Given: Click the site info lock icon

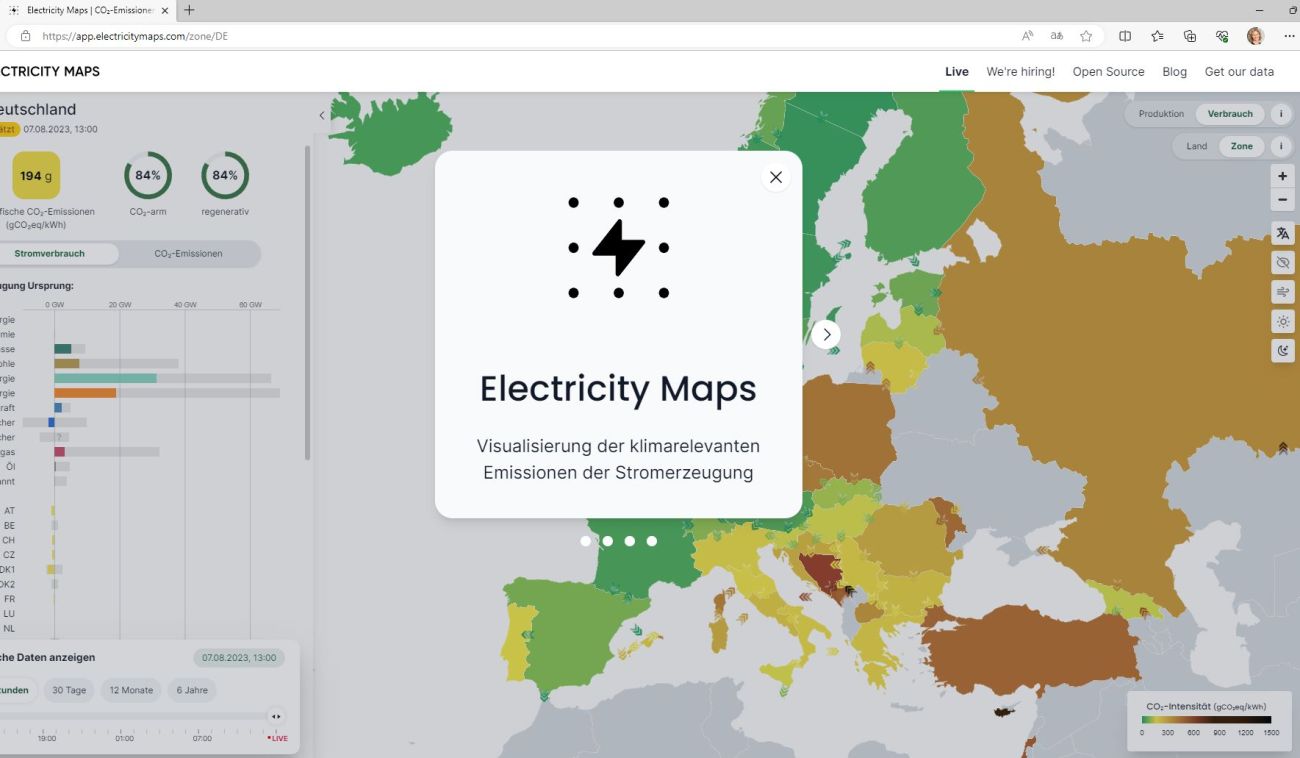Looking at the screenshot, I should click(26, 36).
